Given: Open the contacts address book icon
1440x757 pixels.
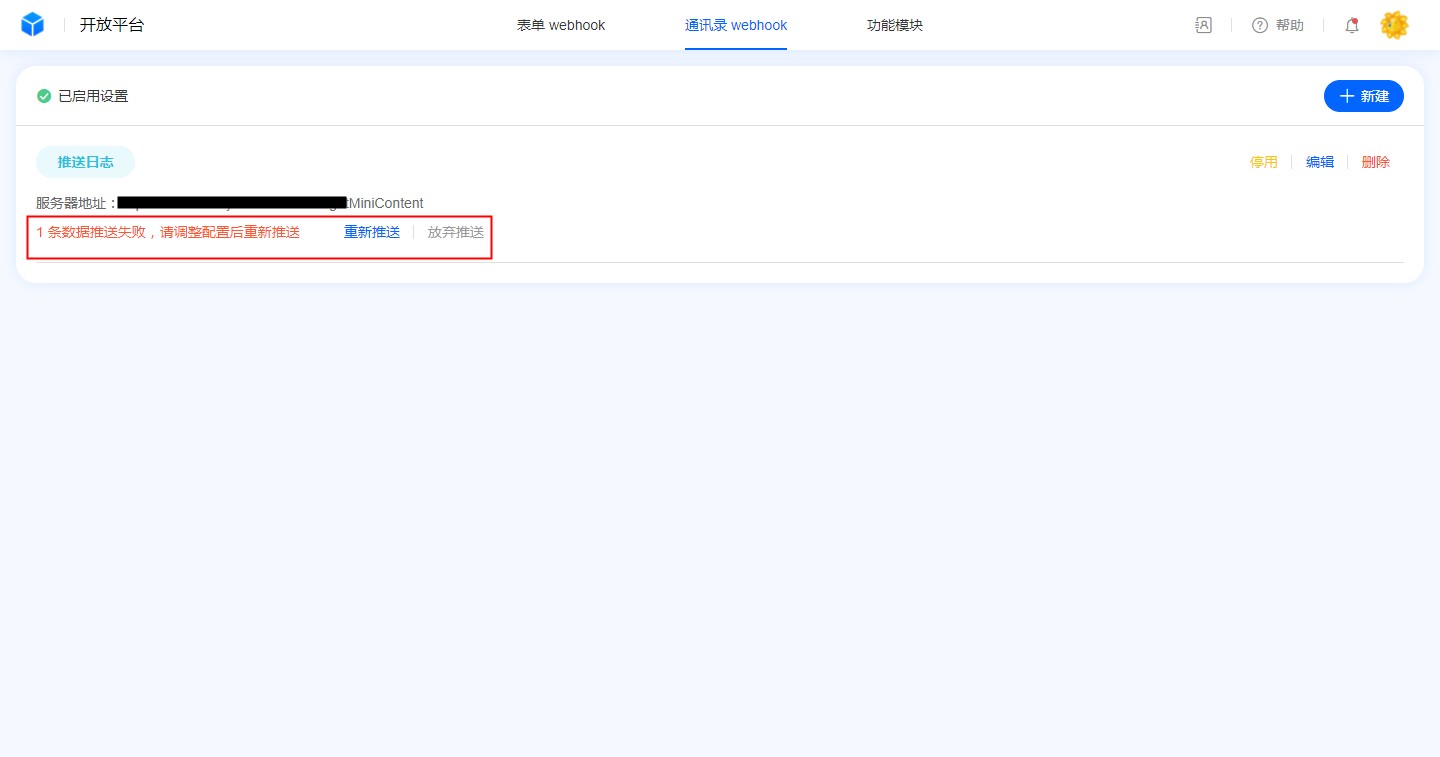Looking at the screenshot, I should (x=1203, y=25).
